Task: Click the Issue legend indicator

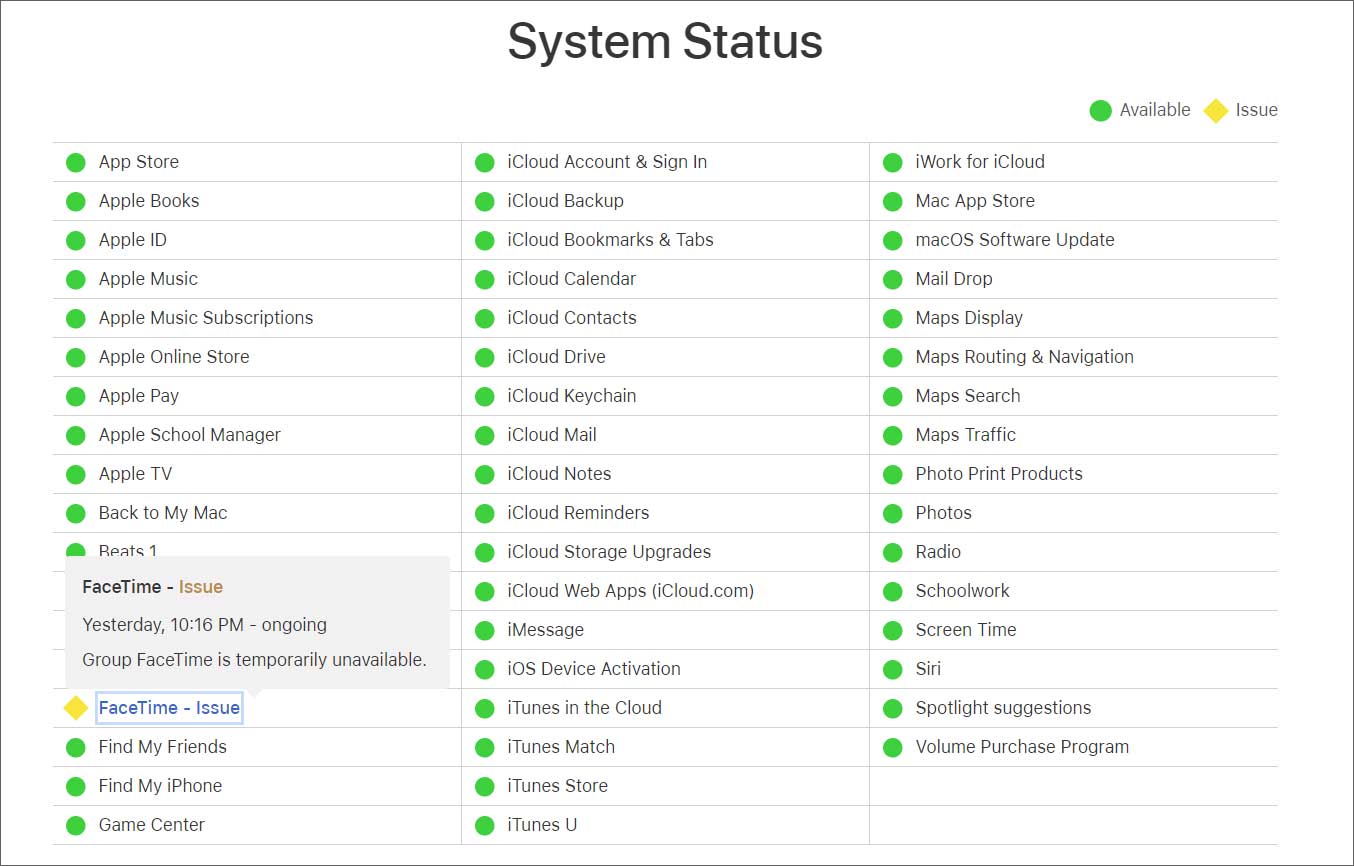Action: click(x=1215, y=110)
